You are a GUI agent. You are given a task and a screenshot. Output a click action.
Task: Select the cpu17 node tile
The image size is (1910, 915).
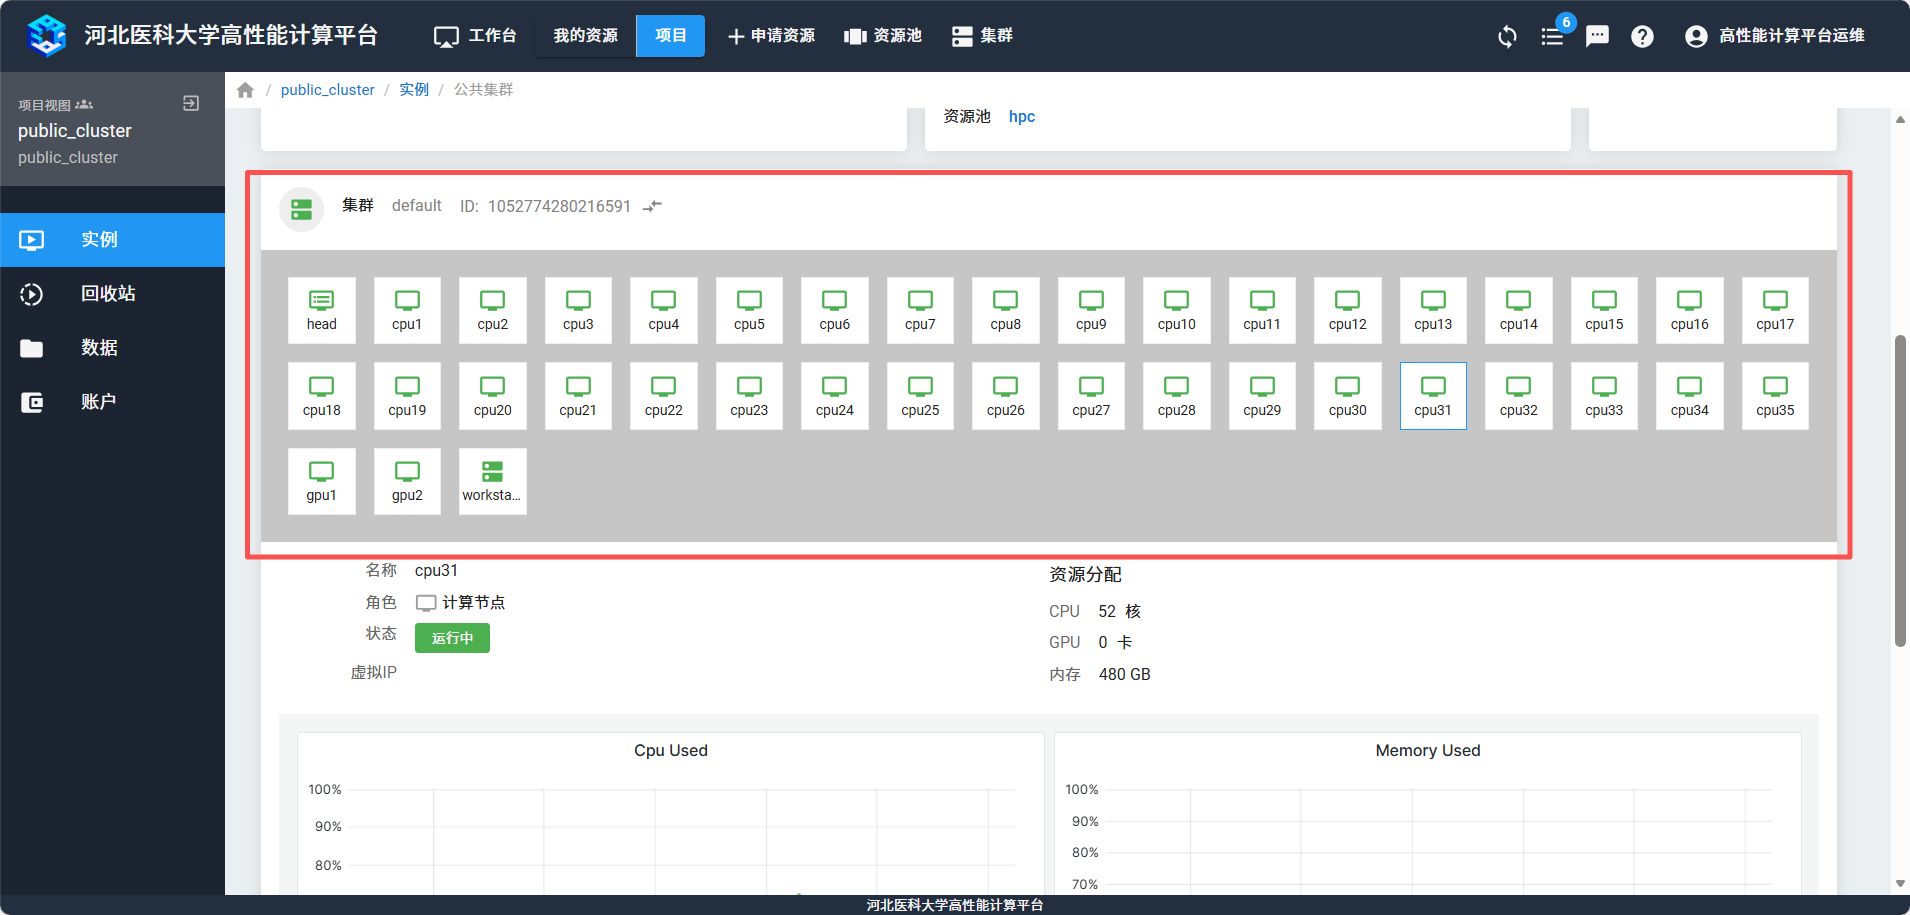pyautogui.click(x=1774, y=310)
